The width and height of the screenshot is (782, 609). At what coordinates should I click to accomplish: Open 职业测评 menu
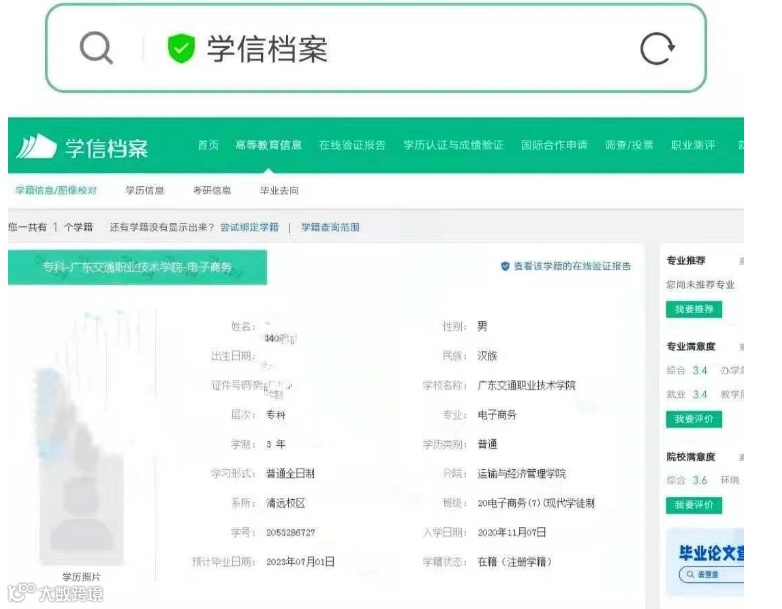pos(693,145)
